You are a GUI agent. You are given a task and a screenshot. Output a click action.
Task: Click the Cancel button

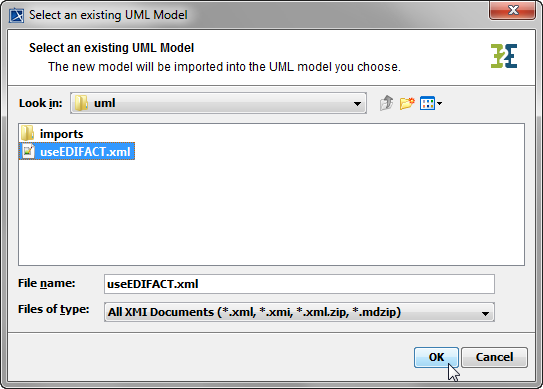click(x=494, y=357)
